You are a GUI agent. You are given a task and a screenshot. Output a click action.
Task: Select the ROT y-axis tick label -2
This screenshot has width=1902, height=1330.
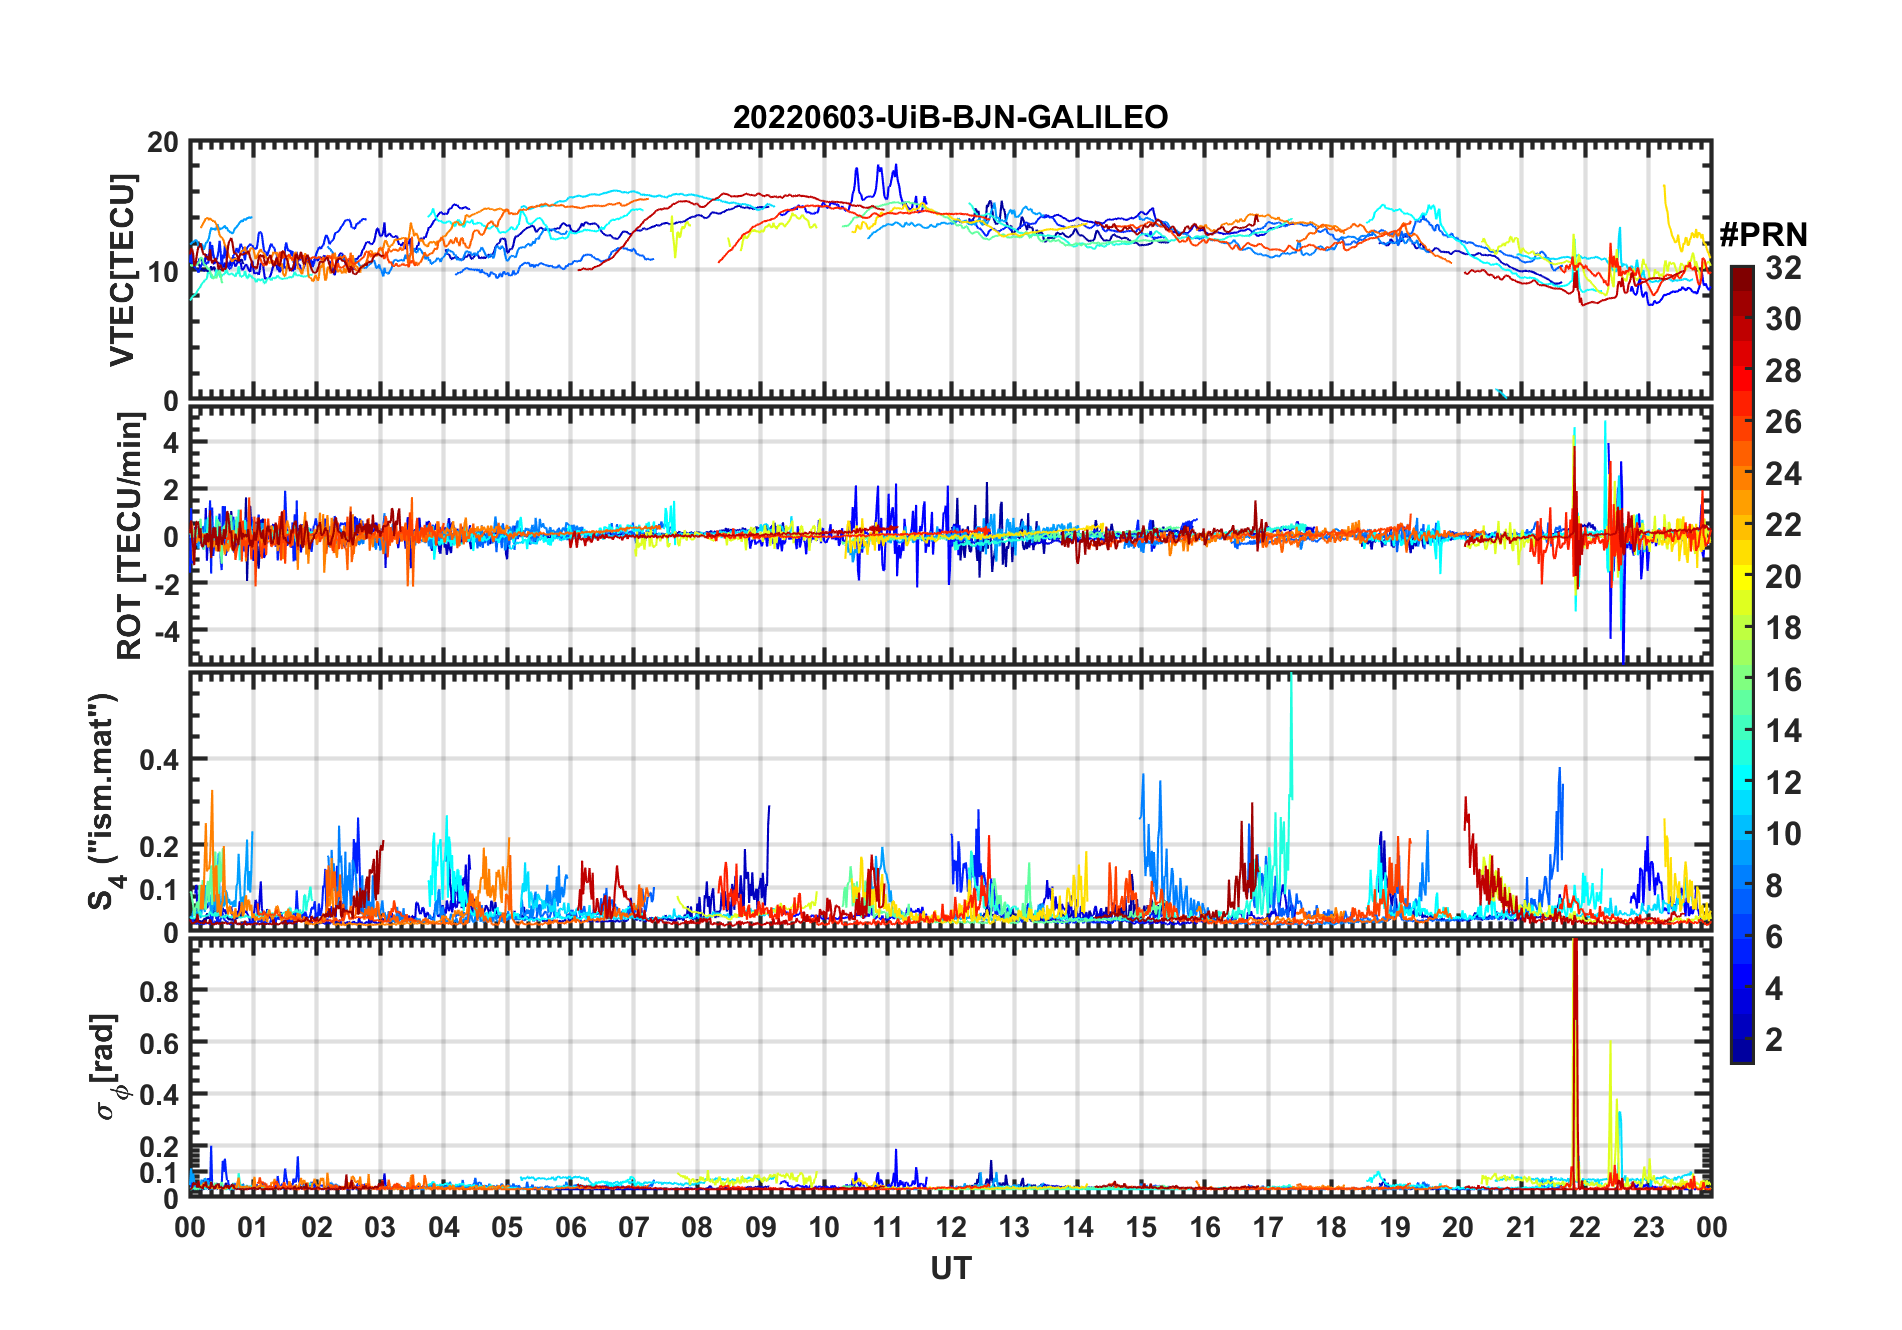166,584
